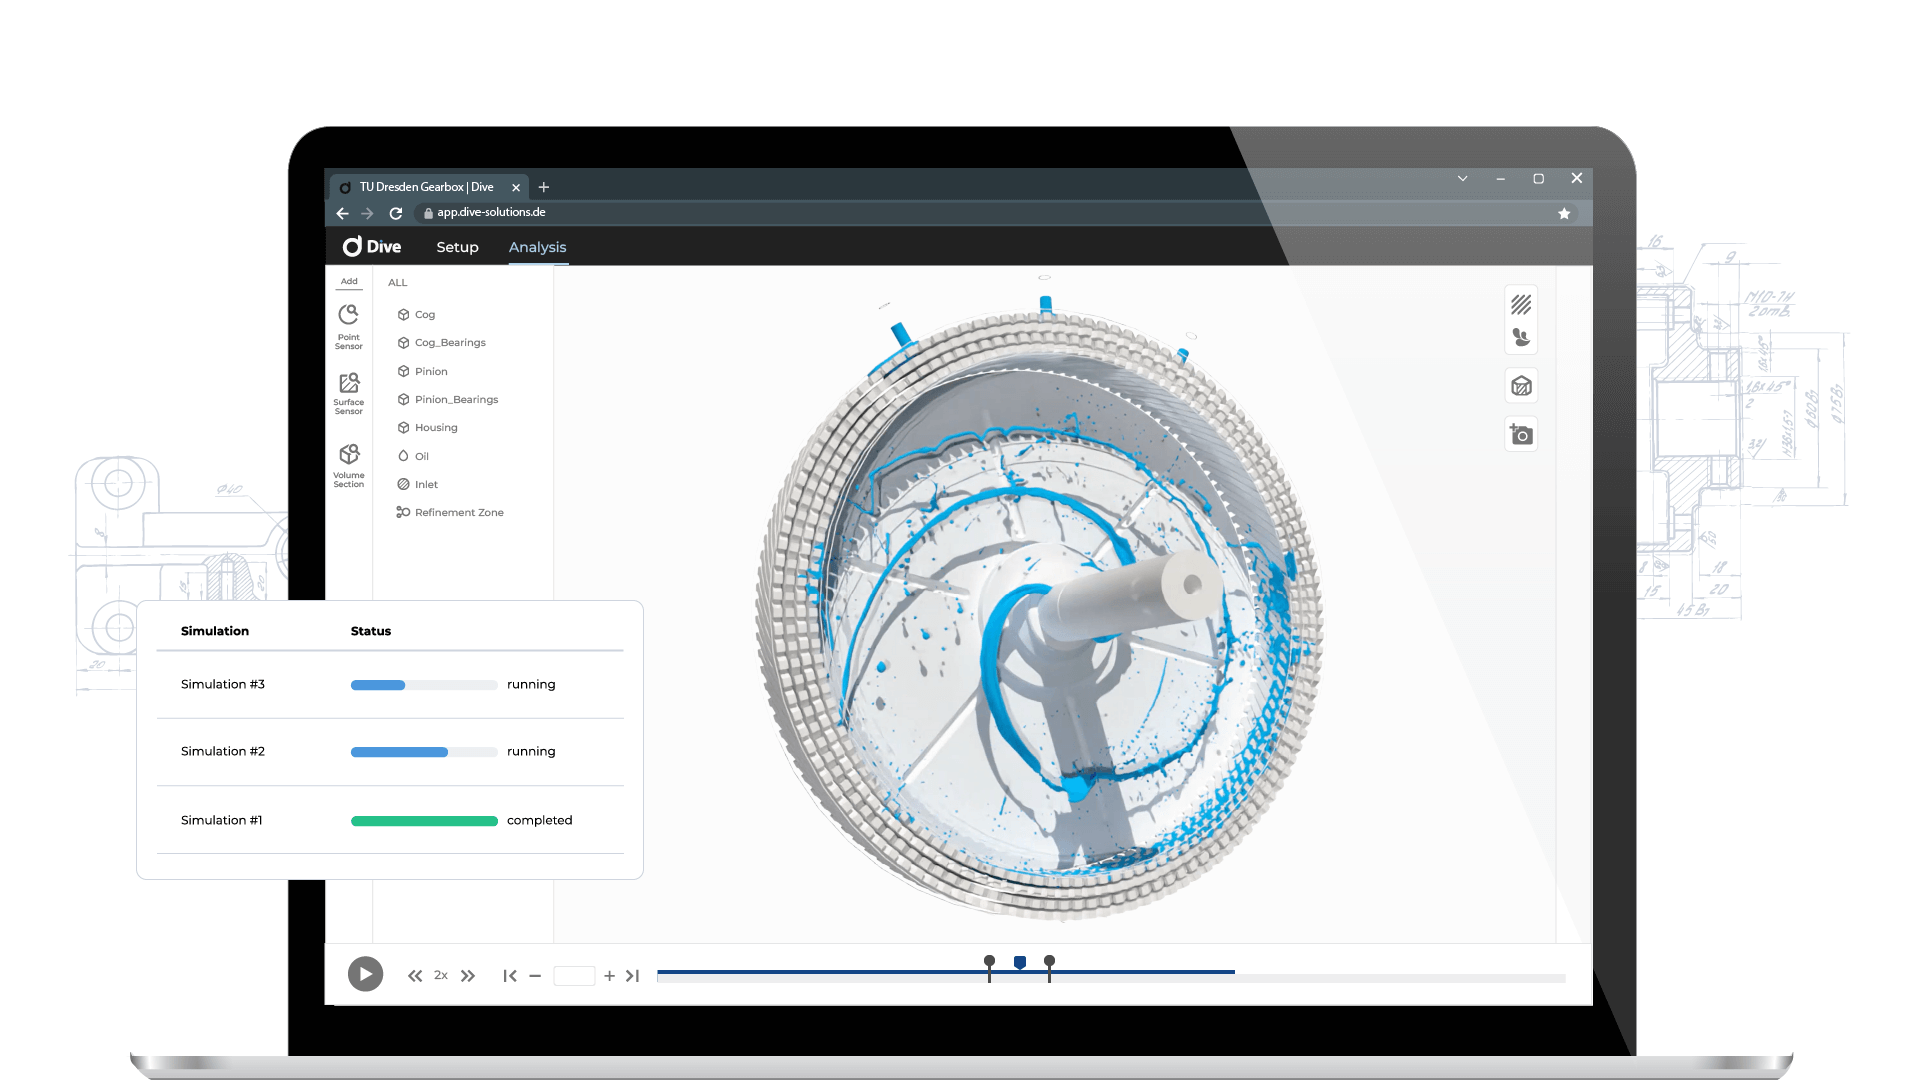The width and height of the screenshot is (1921, 1080).
Task: Click the fluid splash render icon
Action: click(x=1521, y=338)
